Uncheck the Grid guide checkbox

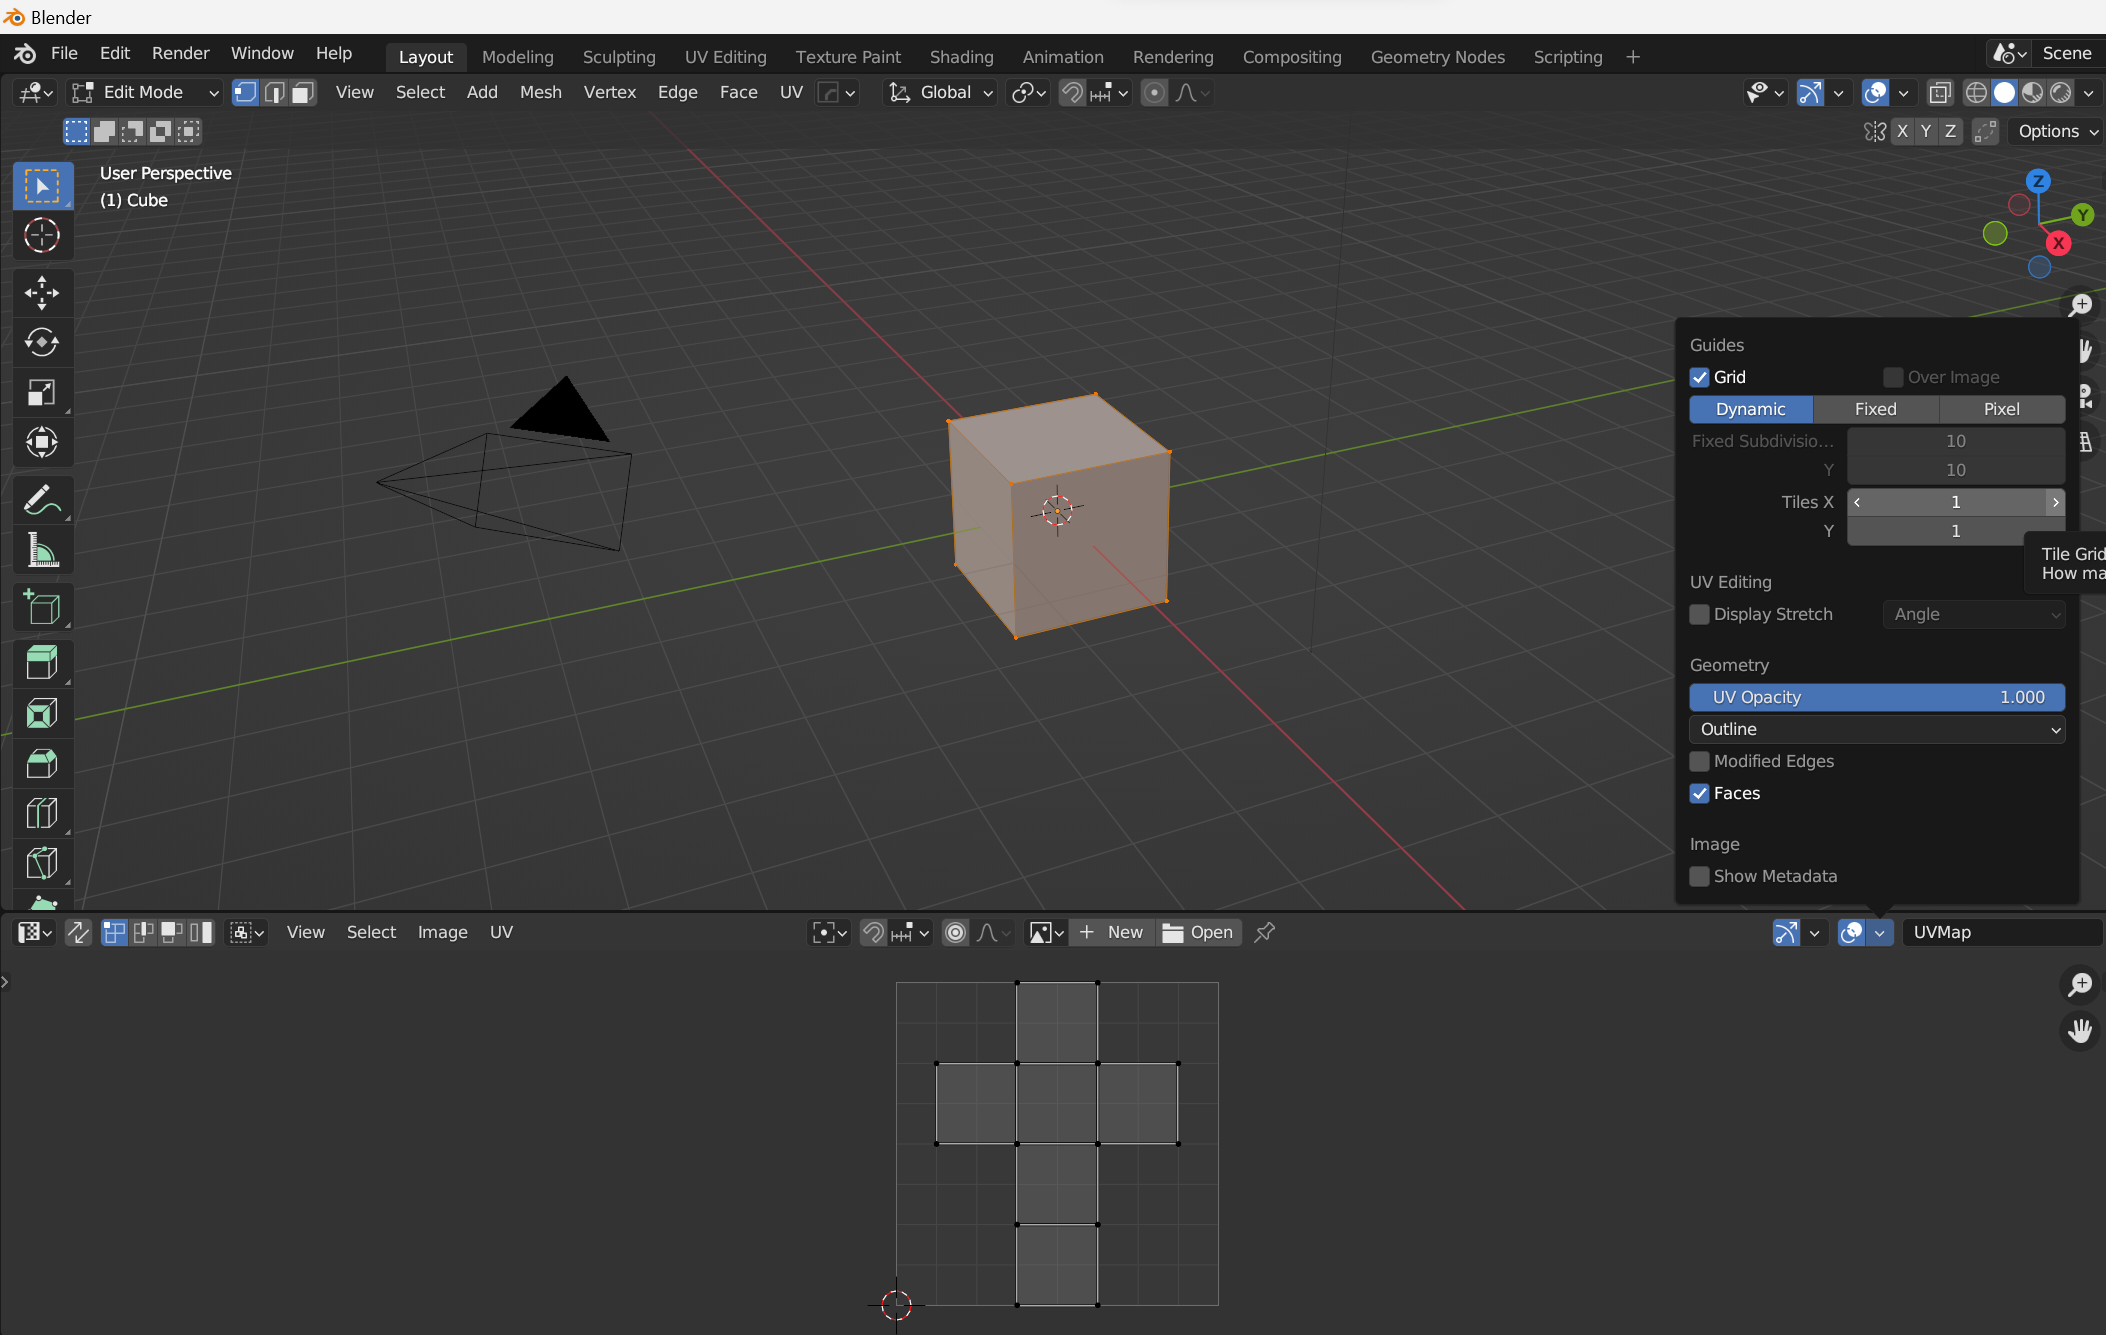[x=1699, y=377]
